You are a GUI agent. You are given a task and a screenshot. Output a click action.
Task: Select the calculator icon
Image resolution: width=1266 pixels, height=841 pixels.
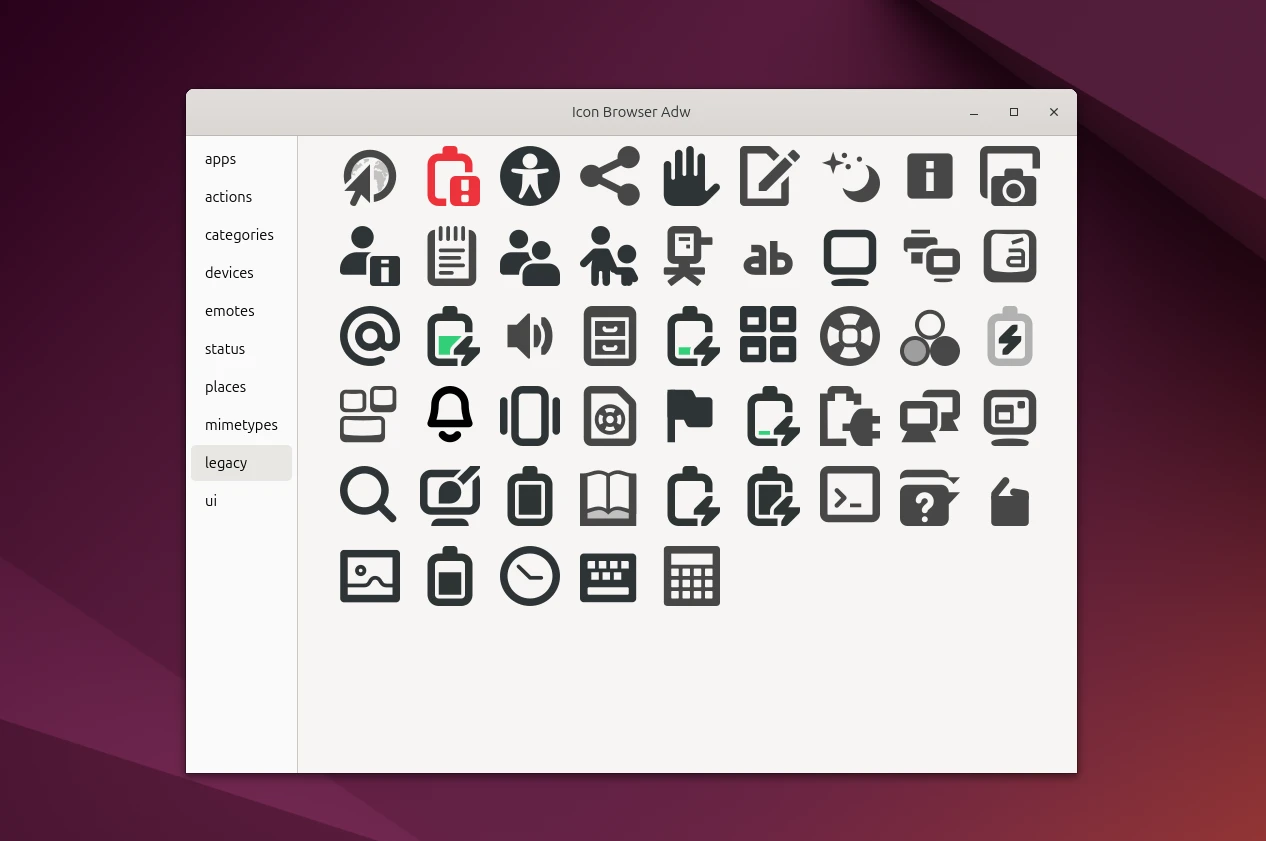point(690,576)
